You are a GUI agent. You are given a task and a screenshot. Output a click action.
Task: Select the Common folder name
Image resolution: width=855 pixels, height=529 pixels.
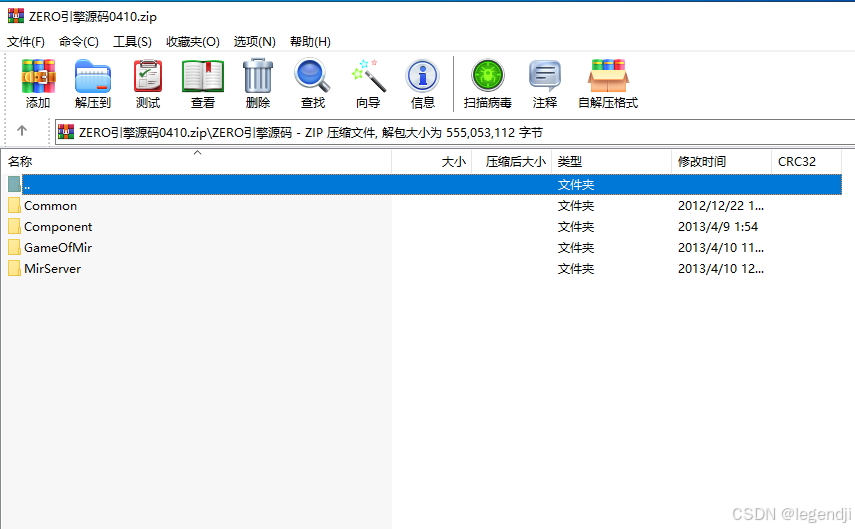51,206
